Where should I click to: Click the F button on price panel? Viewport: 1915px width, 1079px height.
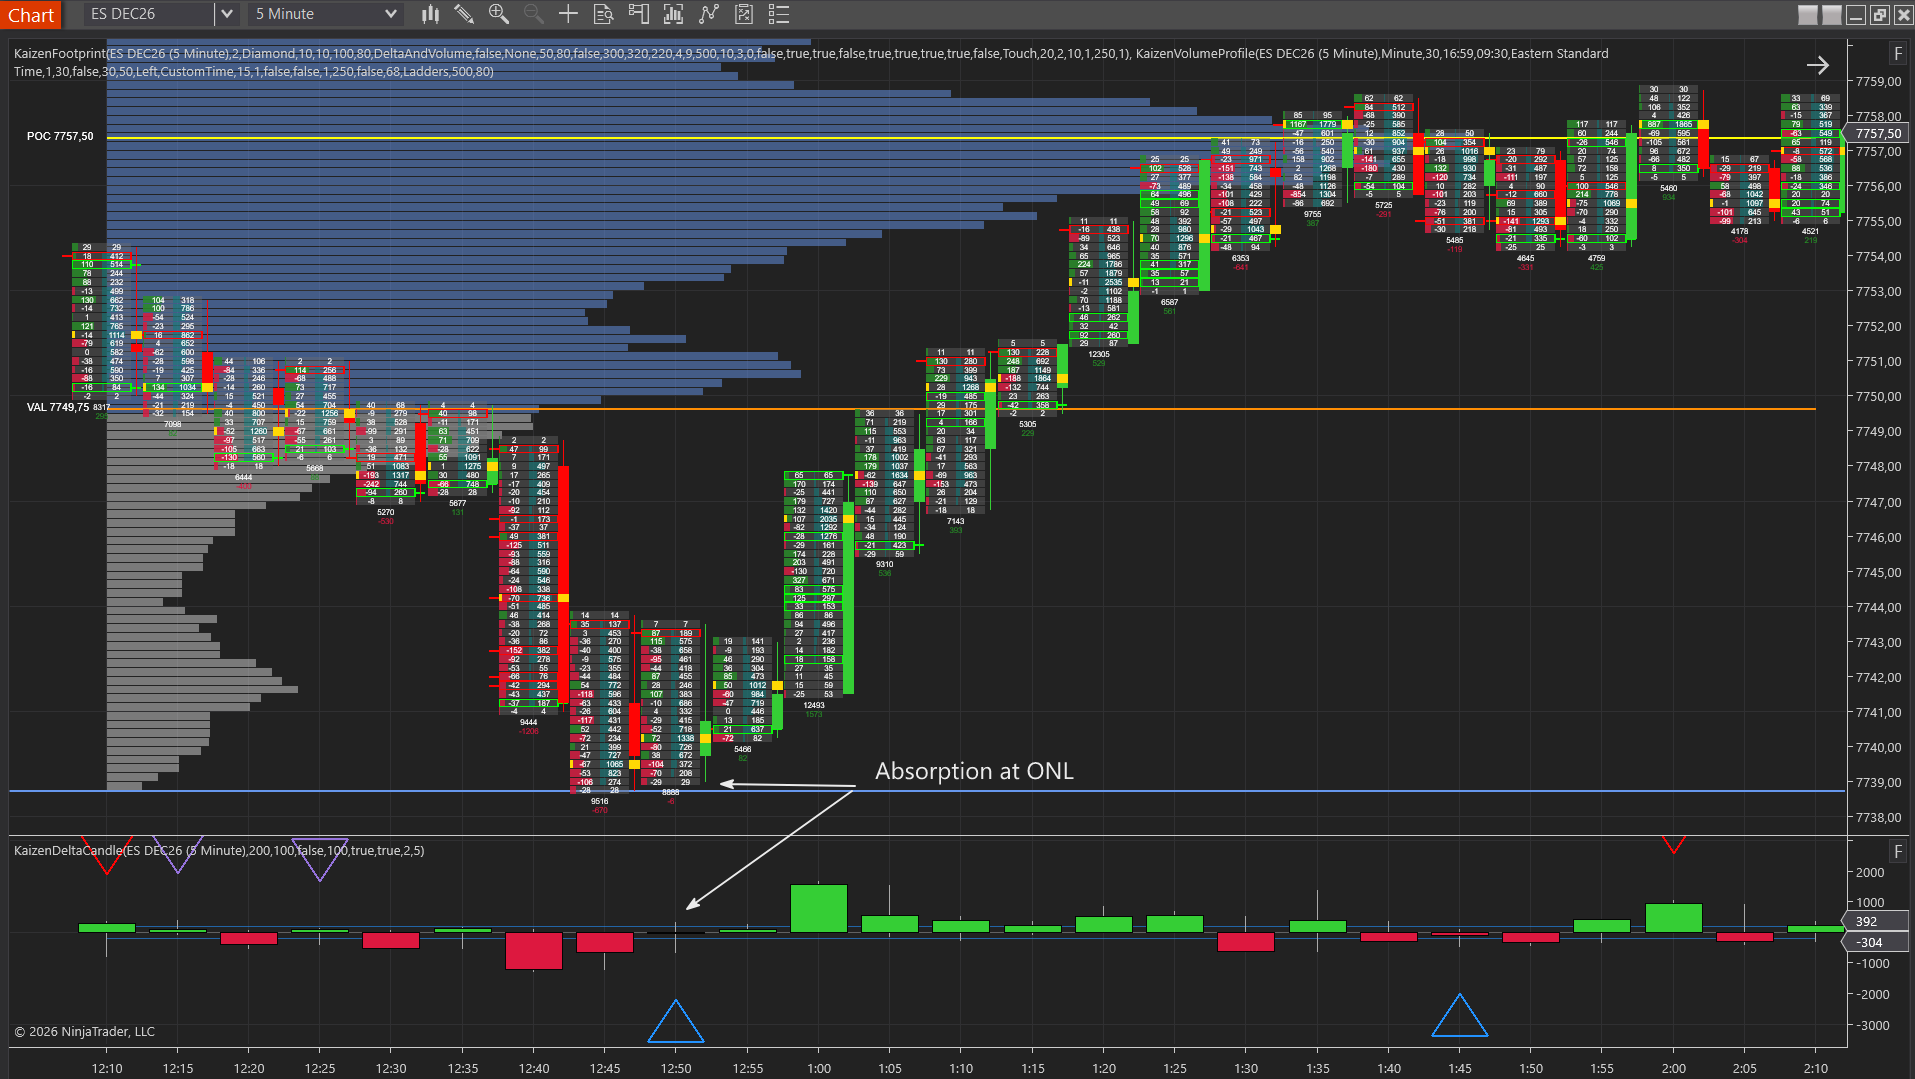(x=1897, y=53)
